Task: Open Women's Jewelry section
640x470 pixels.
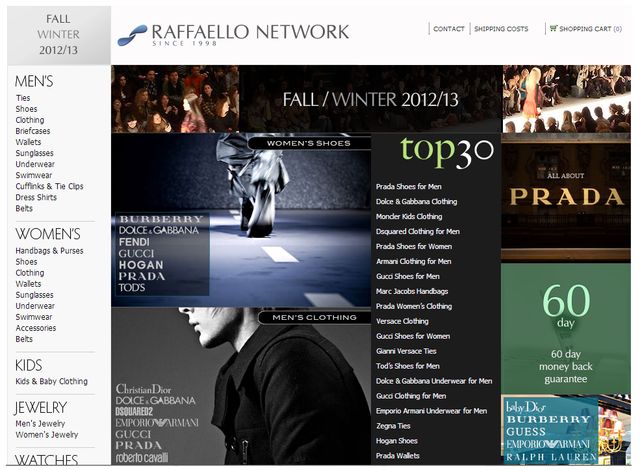Action: [x=47, y=435]
